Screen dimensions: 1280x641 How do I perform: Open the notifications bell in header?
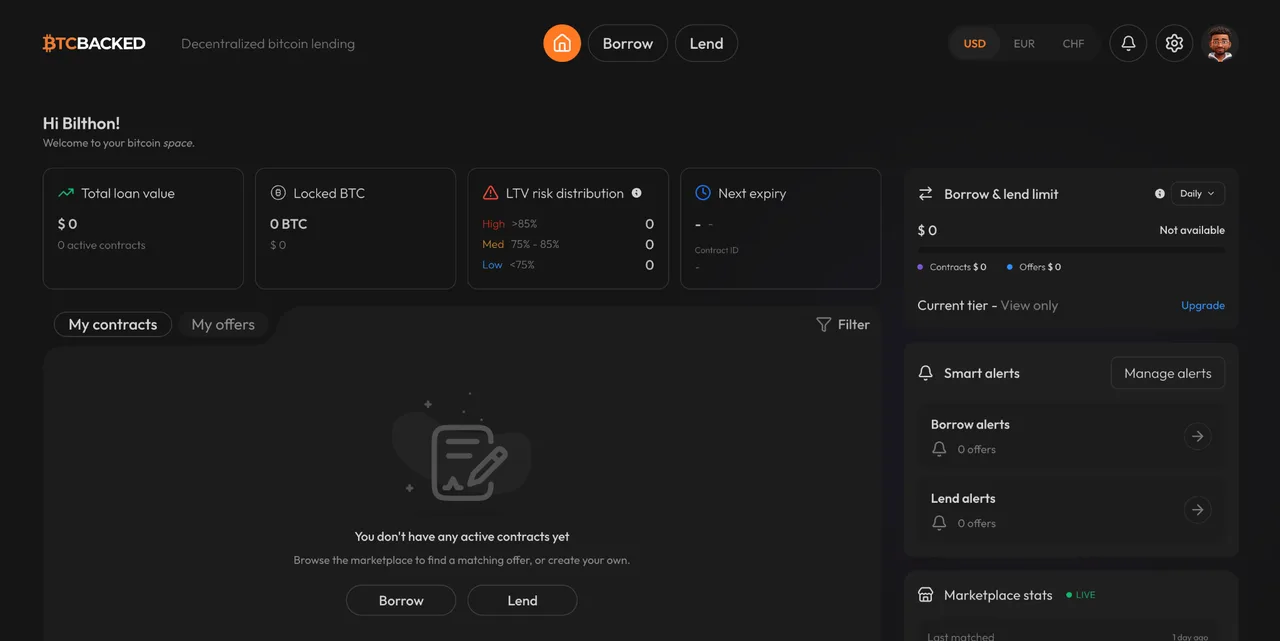pyautogui.click(x=1128, y=43)
